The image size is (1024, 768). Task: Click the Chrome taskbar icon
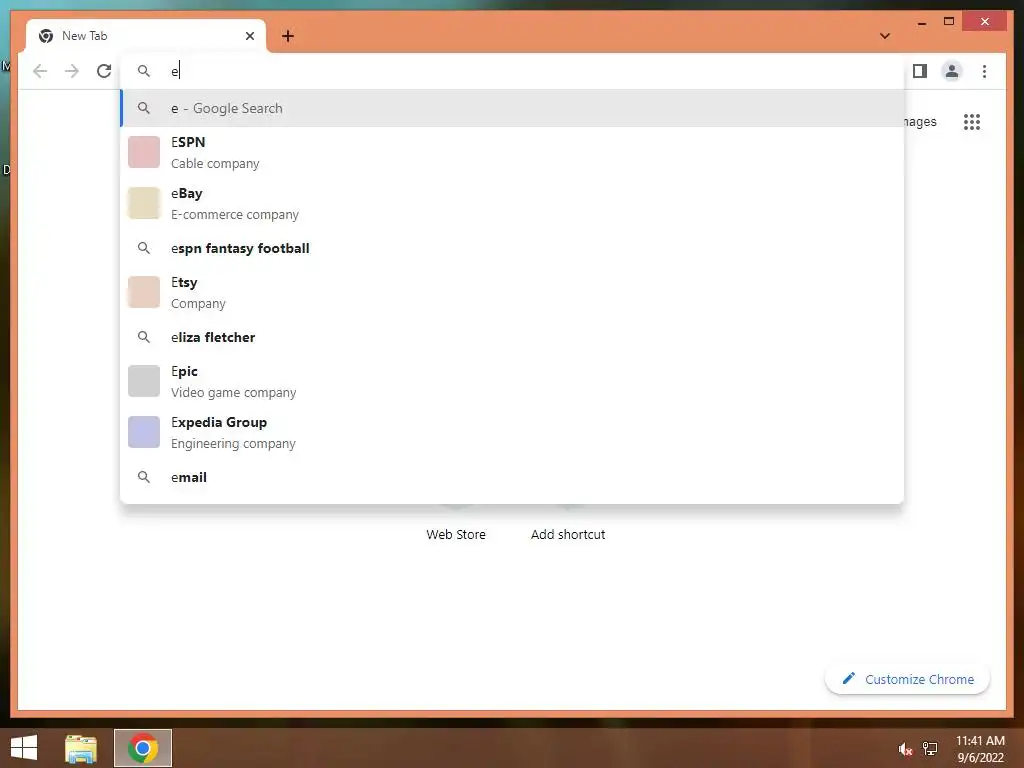coord(143,748)
